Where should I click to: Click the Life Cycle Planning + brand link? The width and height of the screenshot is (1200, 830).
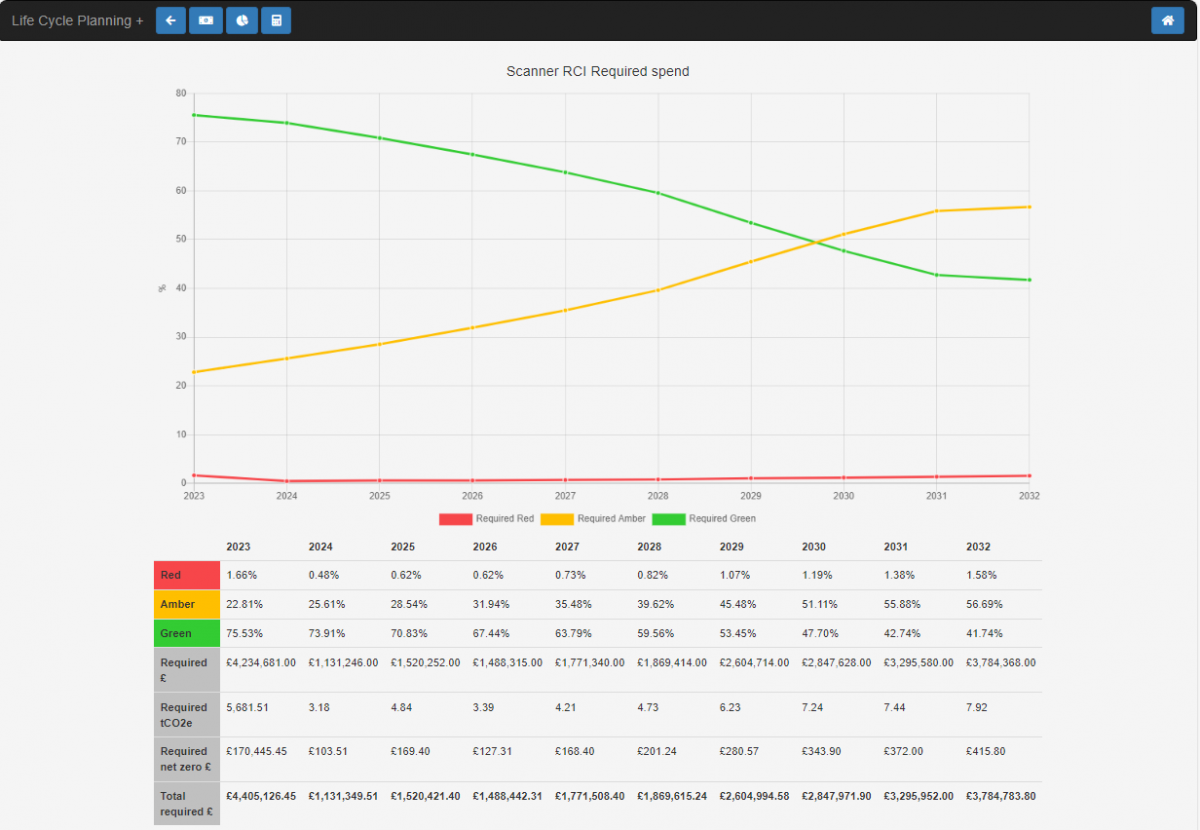(77, 20)
